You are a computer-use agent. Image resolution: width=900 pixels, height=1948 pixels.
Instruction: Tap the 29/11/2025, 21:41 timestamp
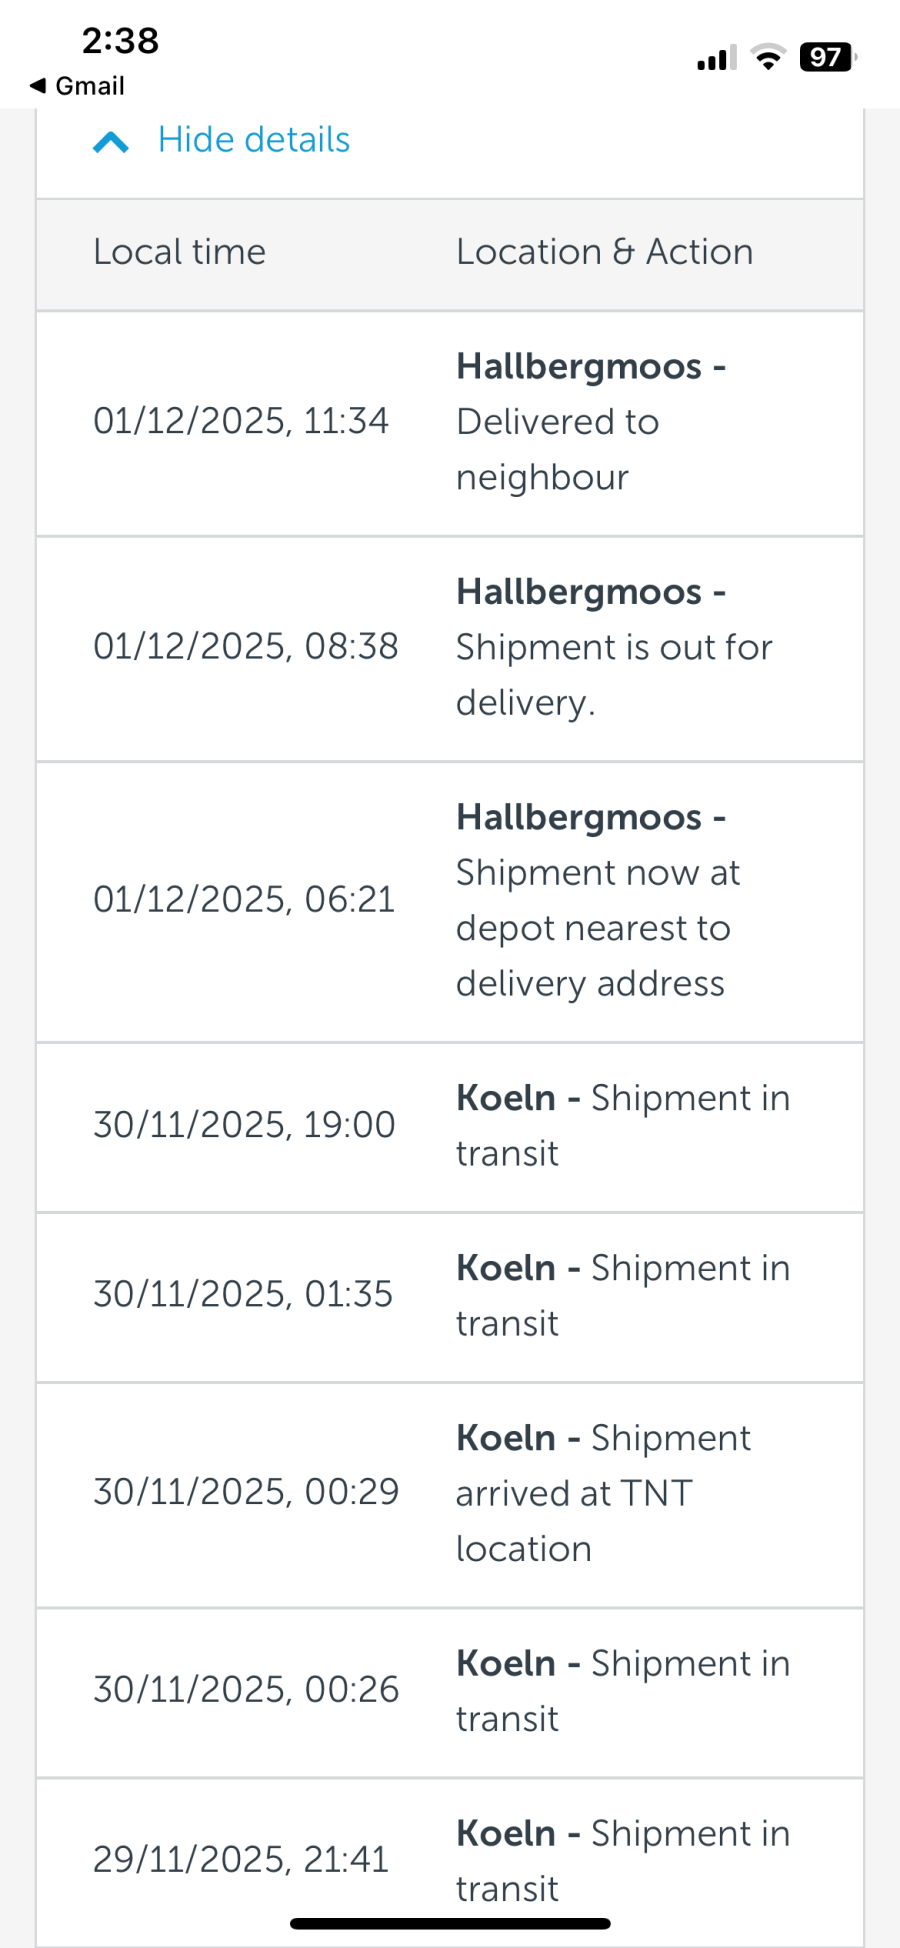coord(241,1860)
